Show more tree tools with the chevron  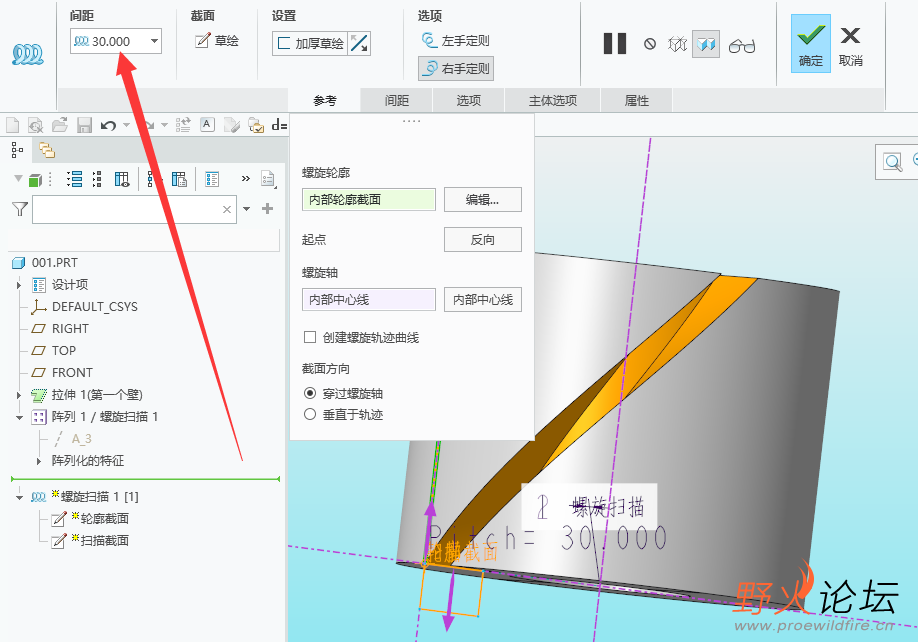point(246,178)
